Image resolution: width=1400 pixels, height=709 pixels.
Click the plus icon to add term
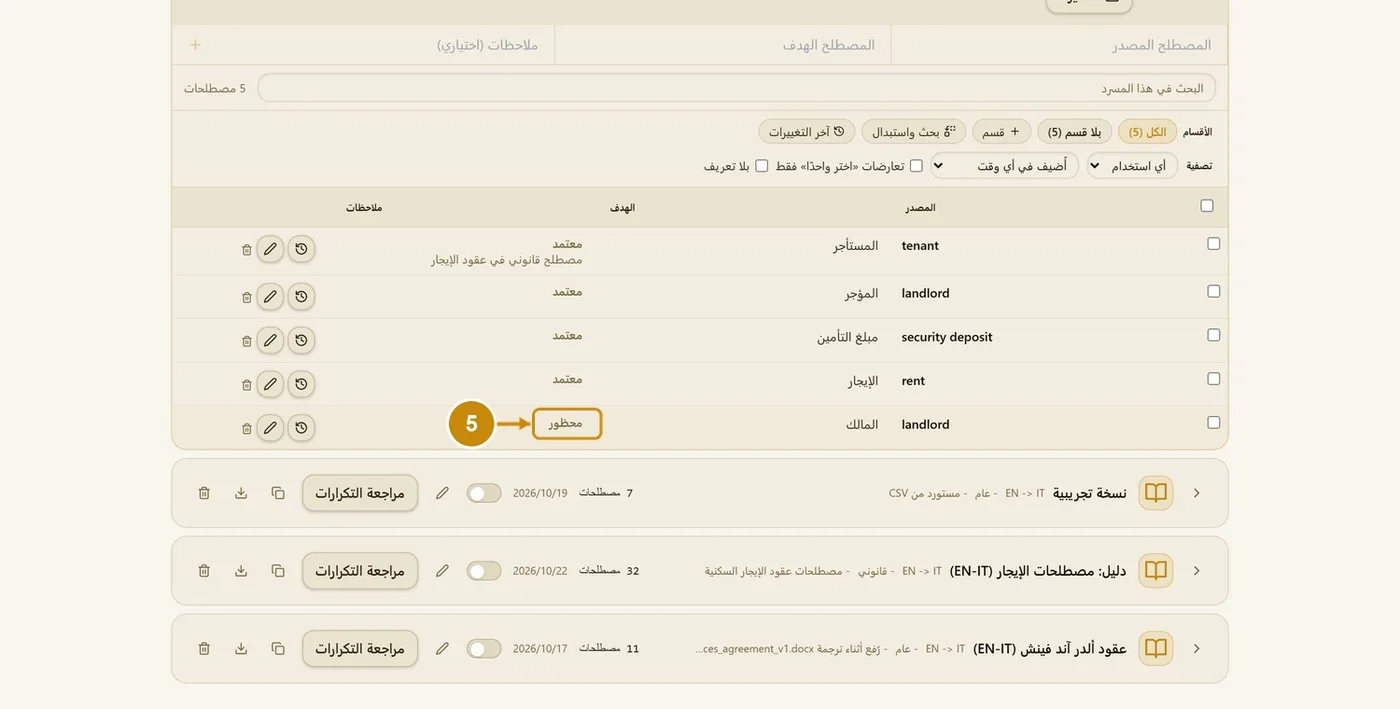pyautogui.click(x=195, y=45)
